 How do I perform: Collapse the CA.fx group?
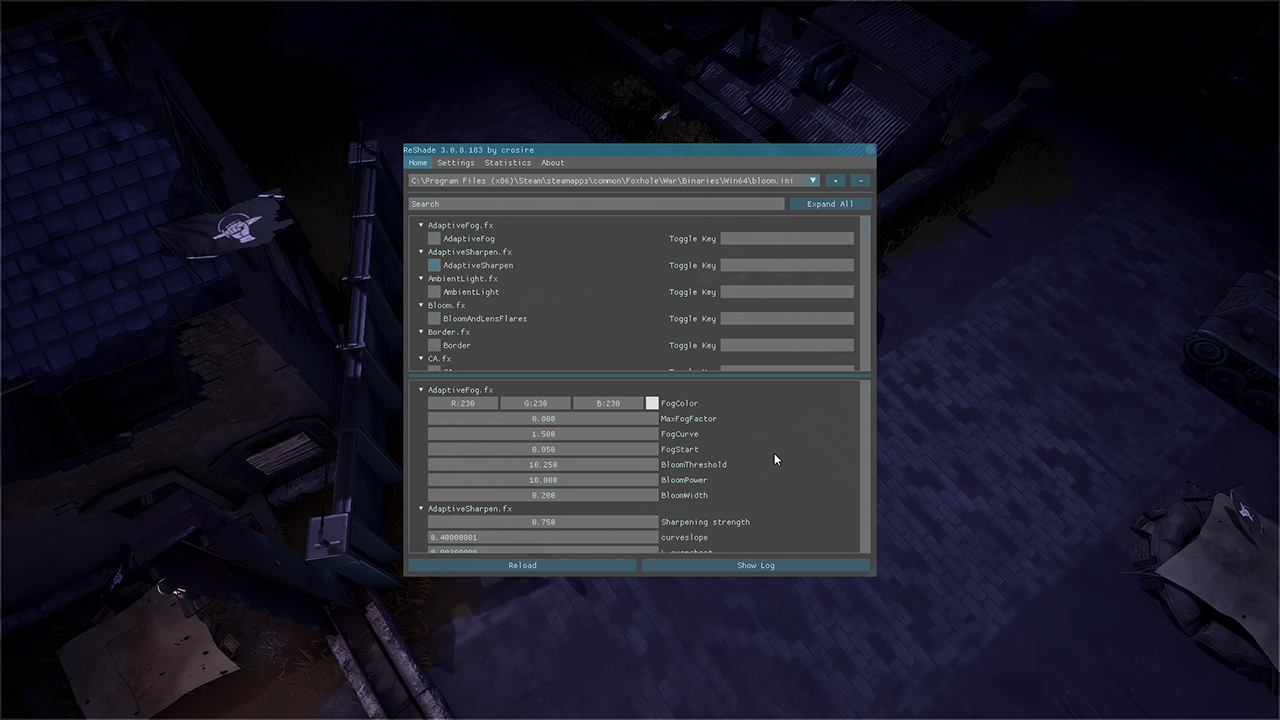[x=421, y=358]
